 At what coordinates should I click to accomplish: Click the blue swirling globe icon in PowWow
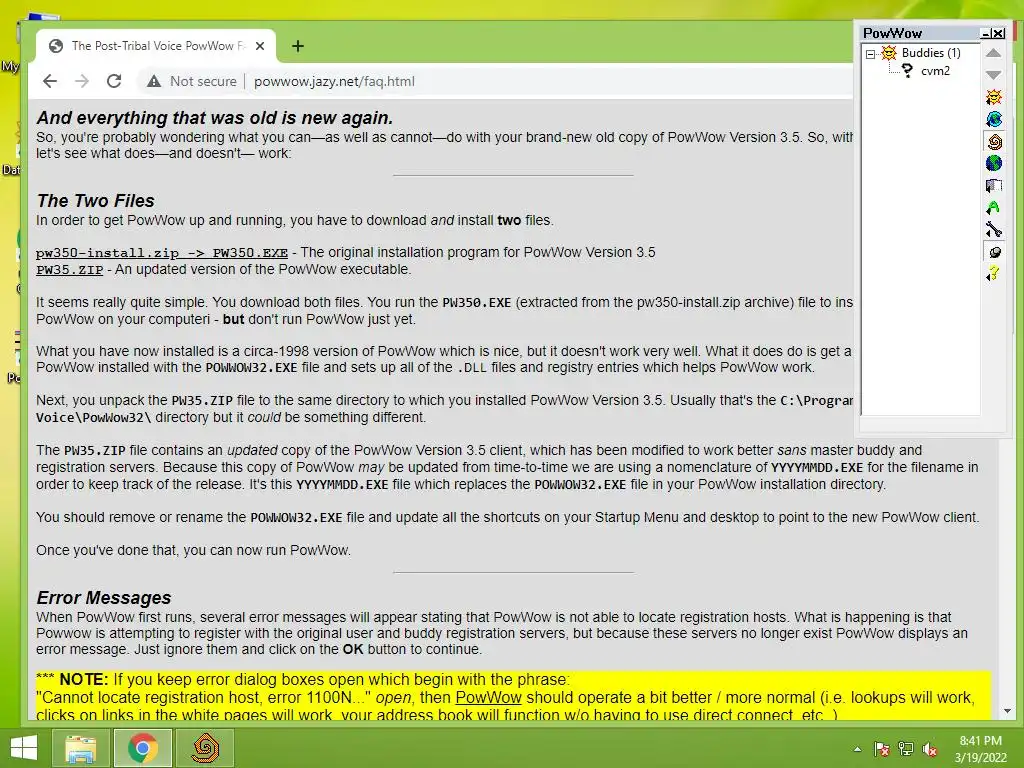tap(993, 119)
